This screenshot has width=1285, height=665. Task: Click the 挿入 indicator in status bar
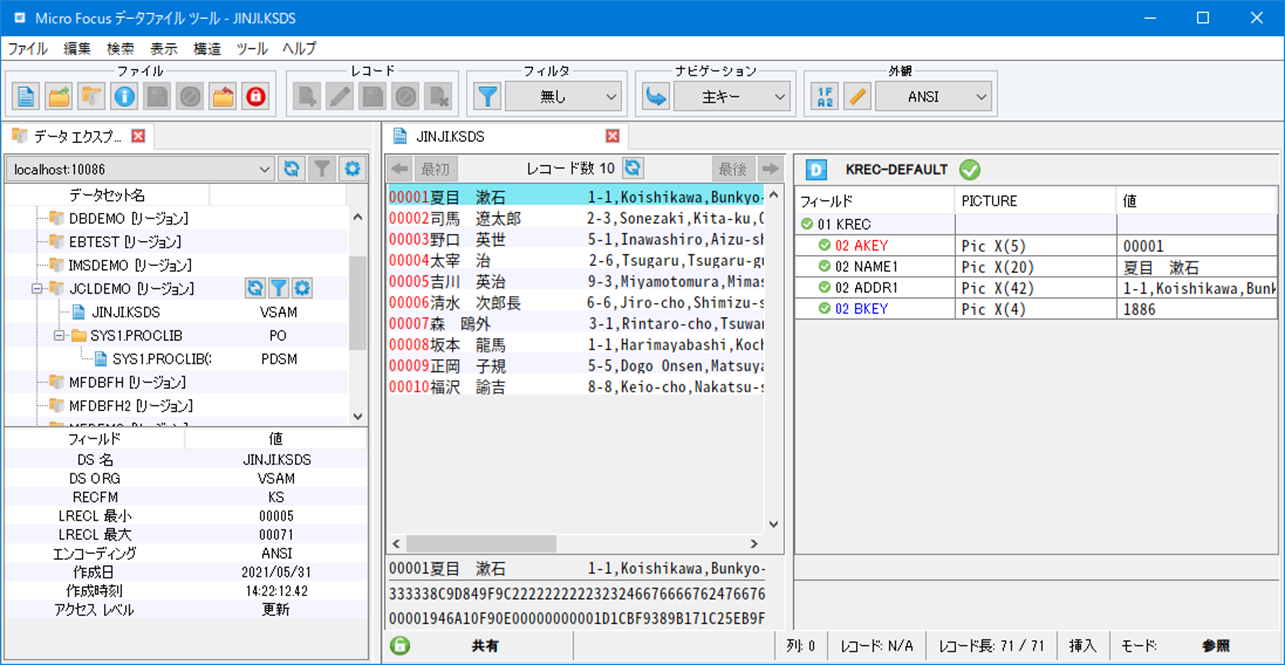pos(1083,646)
